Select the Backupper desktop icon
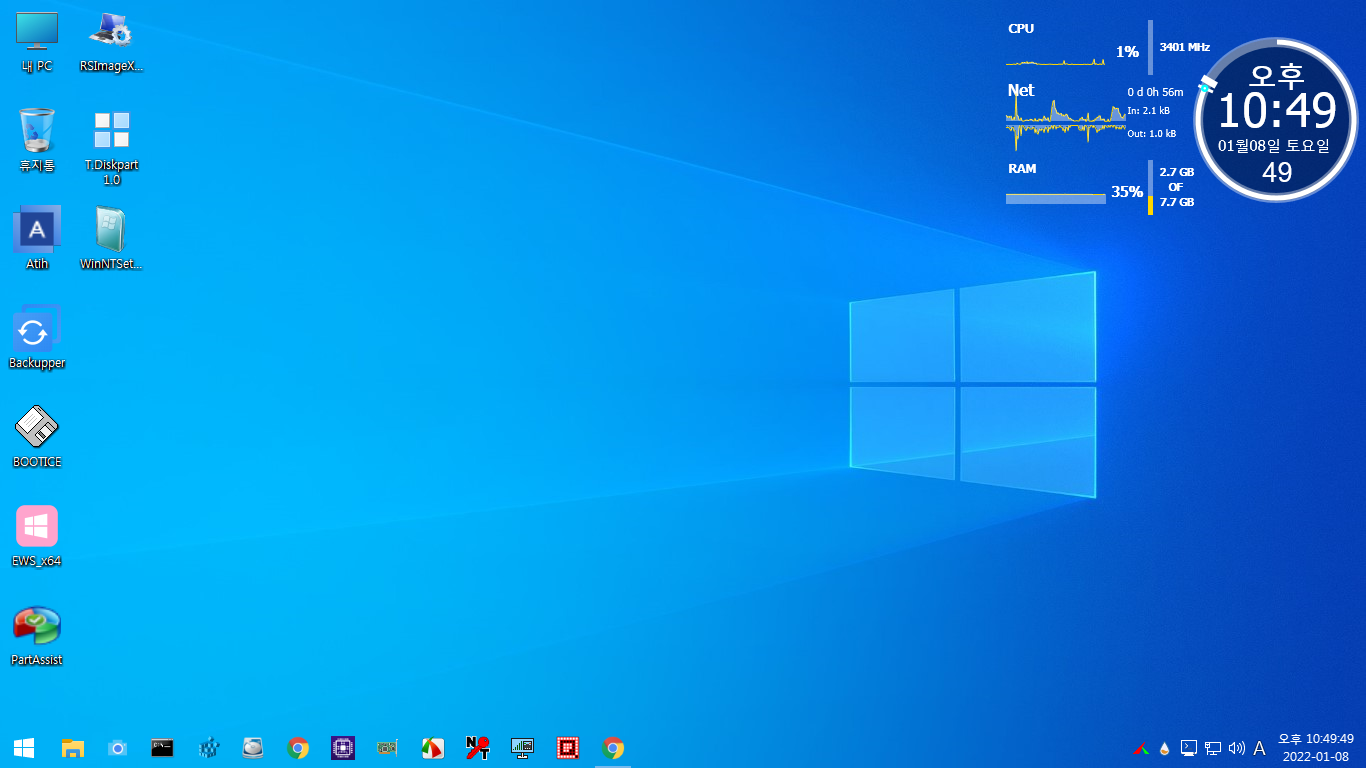 click(37, 338)
